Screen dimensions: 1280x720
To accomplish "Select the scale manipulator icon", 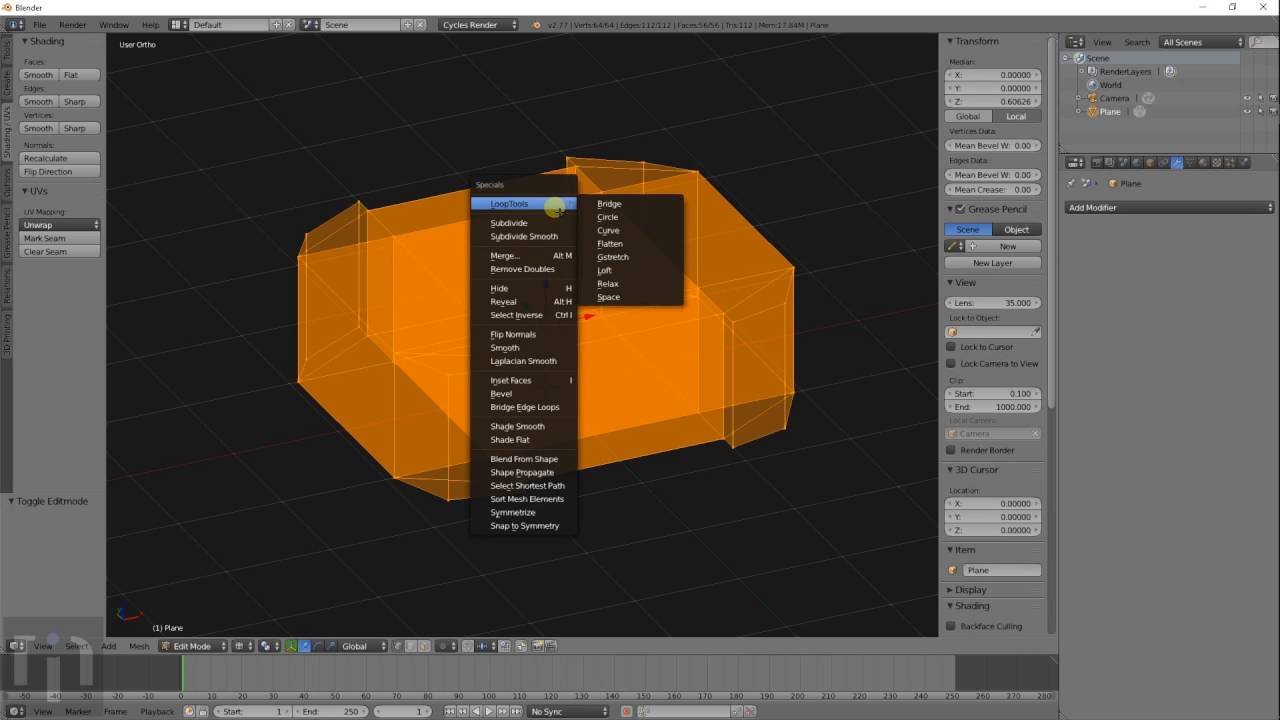I will pyautogui.click(x=331, y=646).
